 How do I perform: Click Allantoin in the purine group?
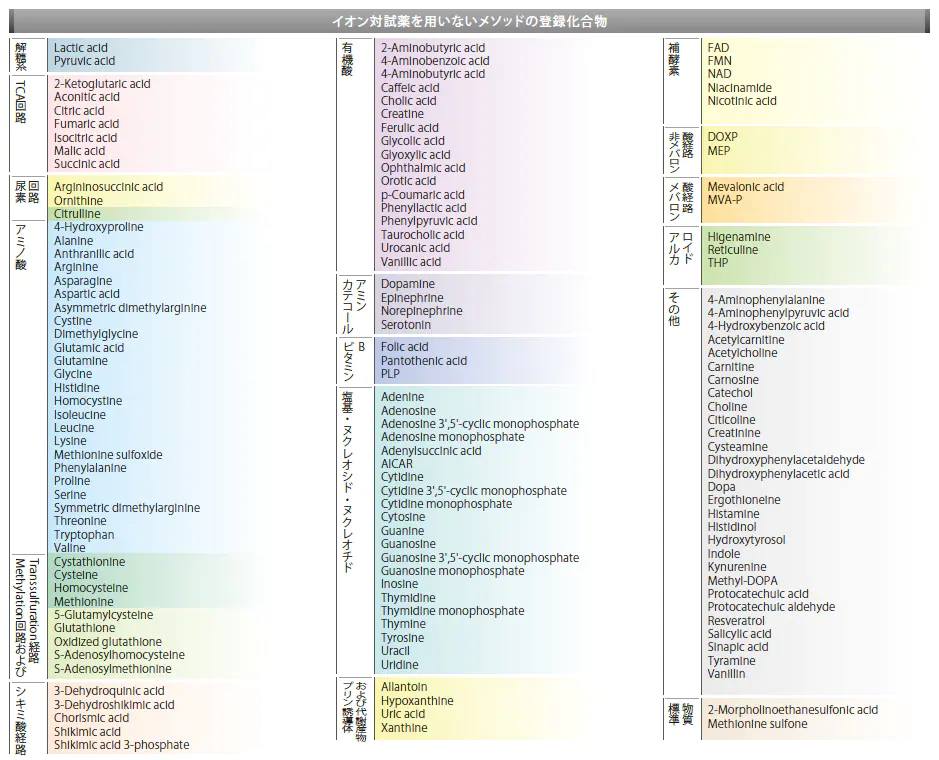(x=404, y=687)
